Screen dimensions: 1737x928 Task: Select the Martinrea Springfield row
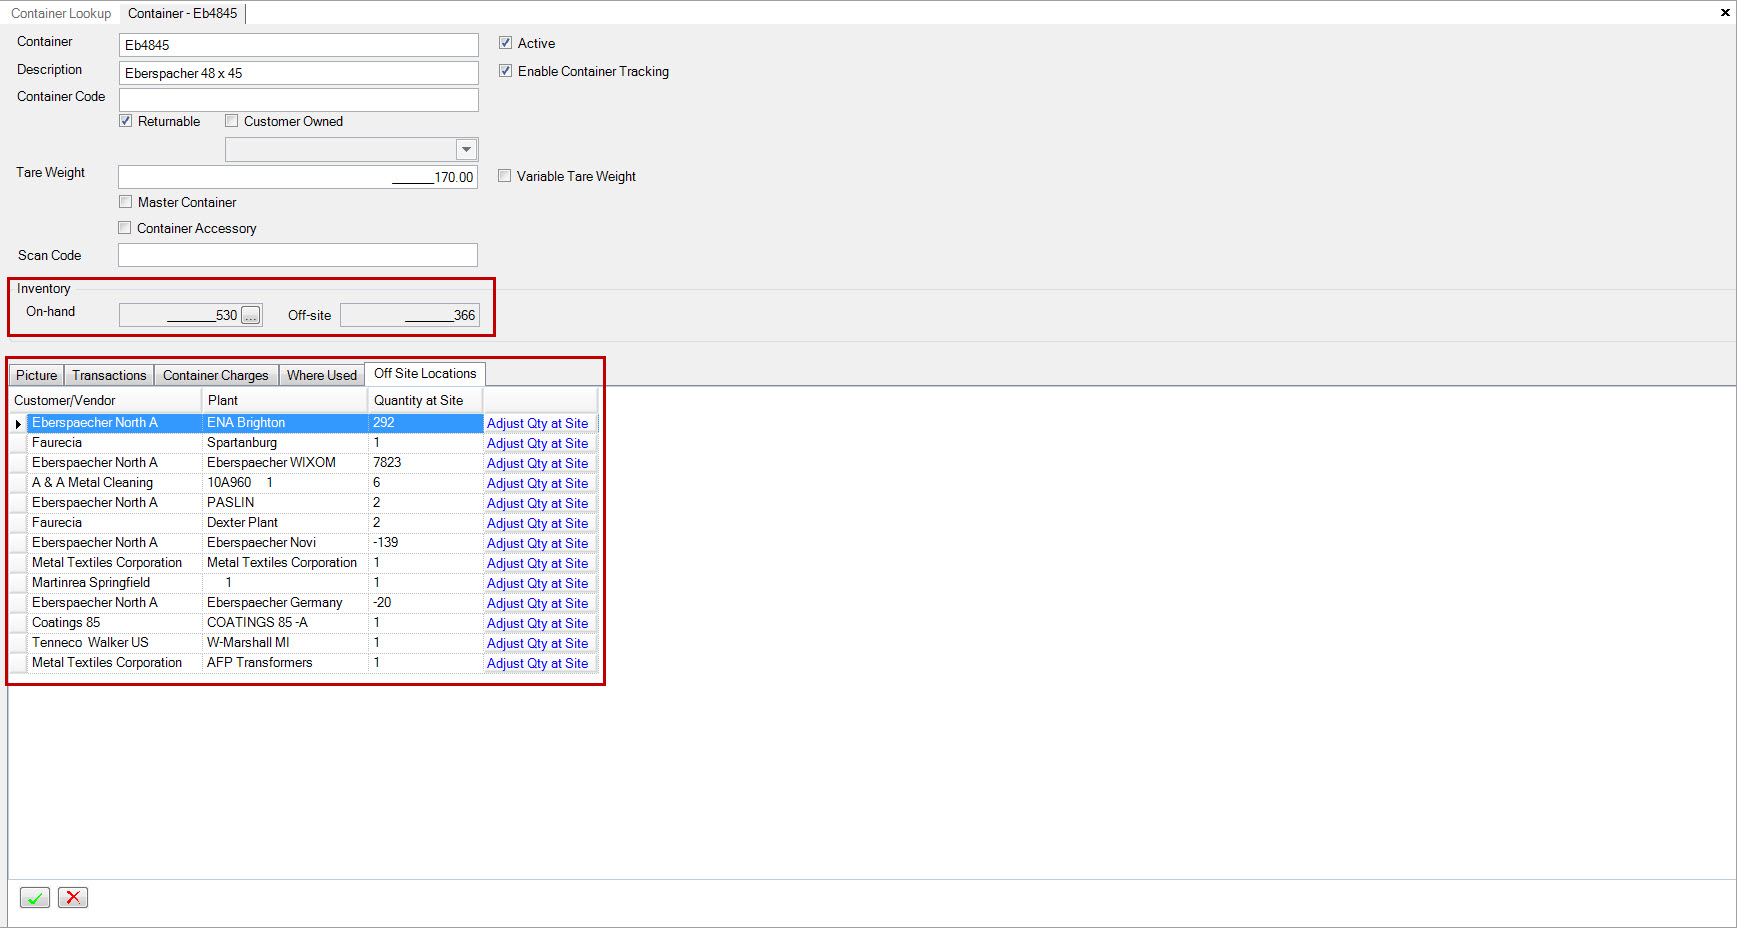tap(304, 583)
